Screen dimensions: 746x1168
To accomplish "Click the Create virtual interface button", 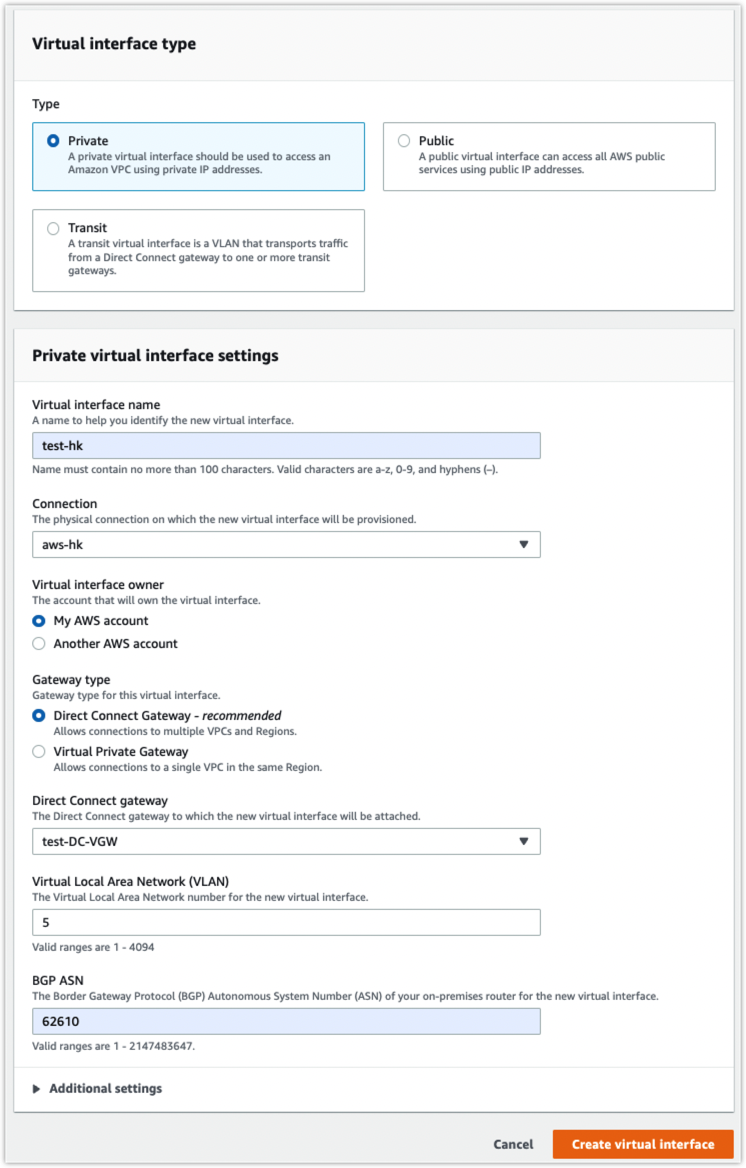I will 643,1144.
